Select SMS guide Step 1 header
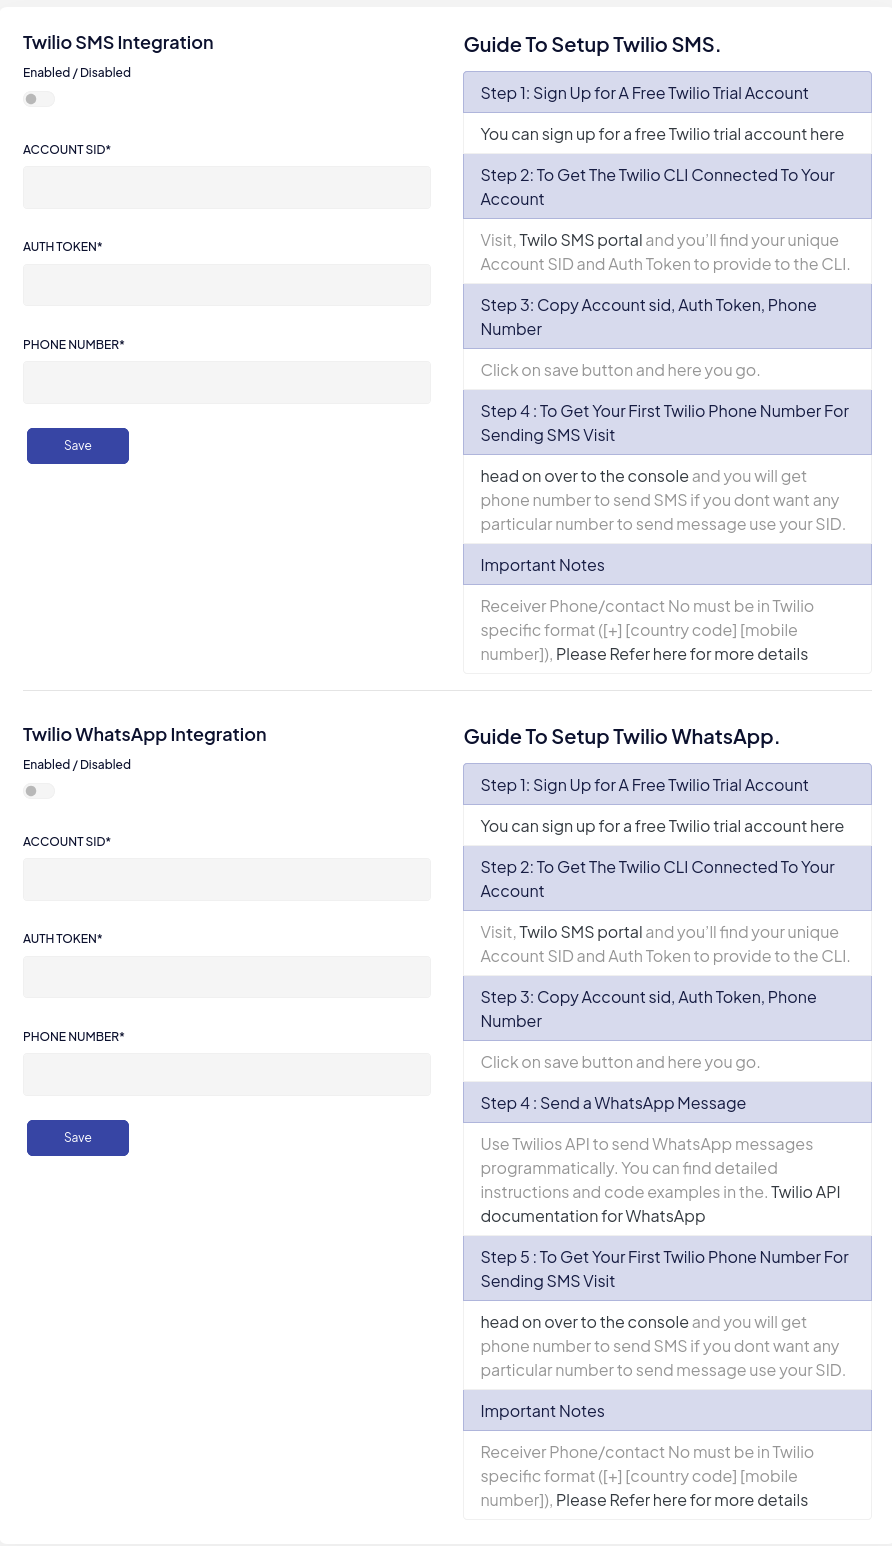The image size is (892, 1546). pyautogui.click(x=667, y=93)
